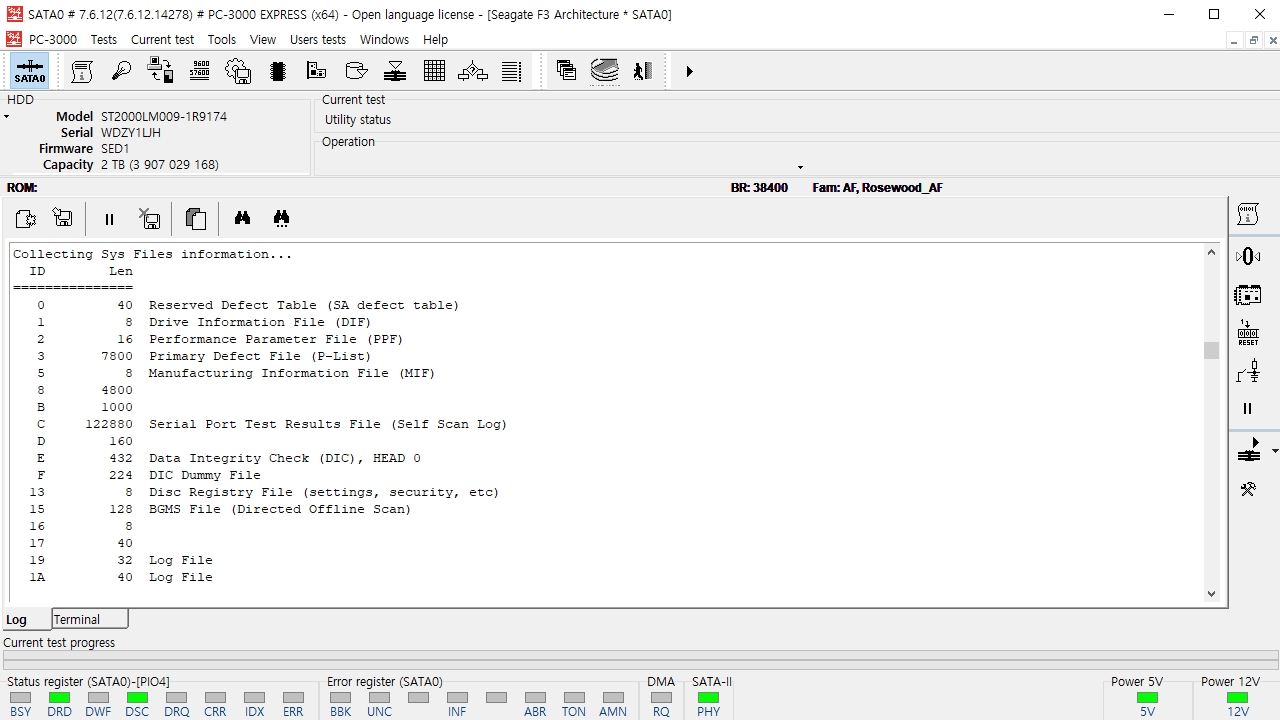Viewport: 1280px width, 720px height.
Task: Click the RESET icon in right sidebar
Action: click(1248, 333)
